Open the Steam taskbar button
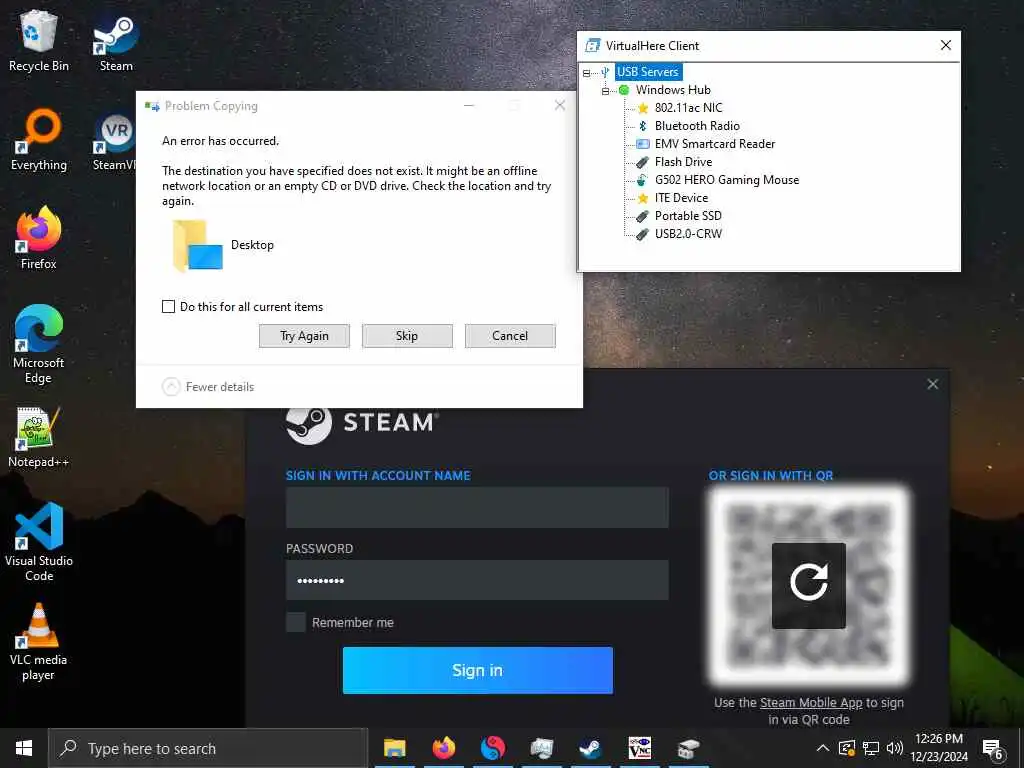 tap(590, 748)
